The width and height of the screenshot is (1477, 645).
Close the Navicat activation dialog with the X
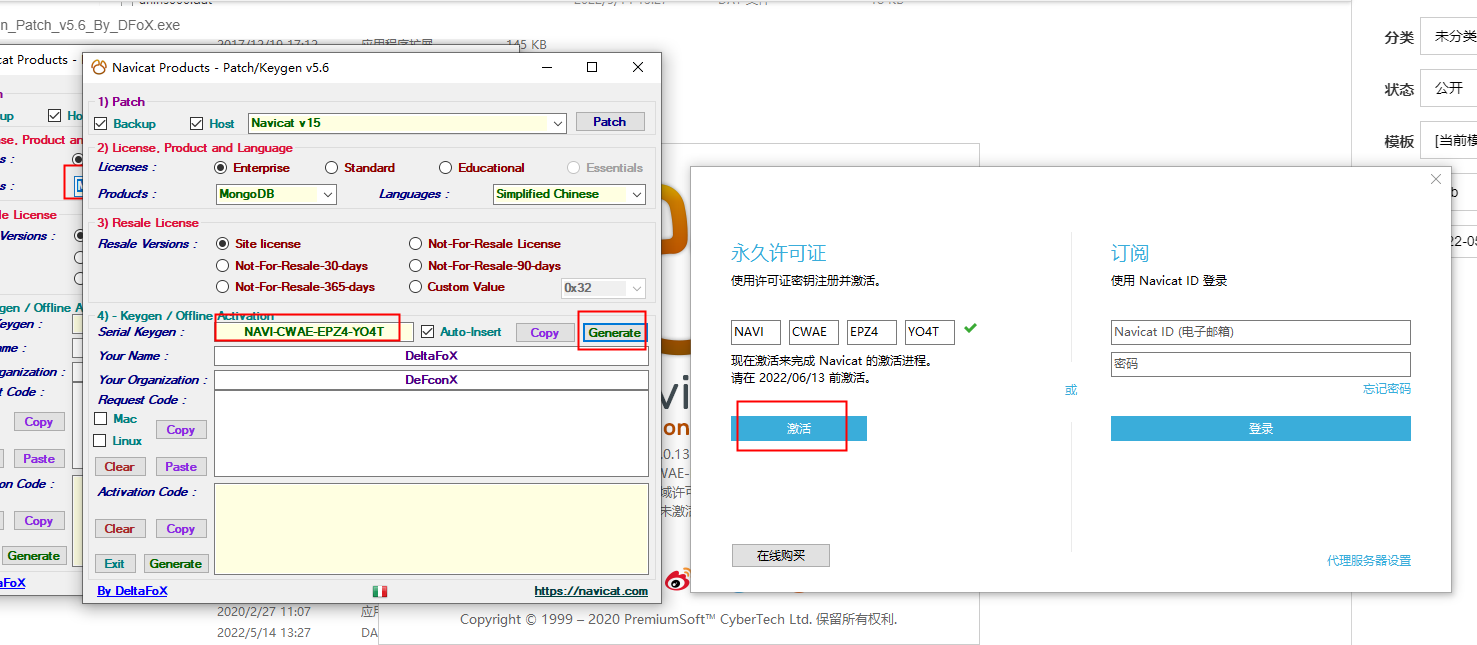1436,180
